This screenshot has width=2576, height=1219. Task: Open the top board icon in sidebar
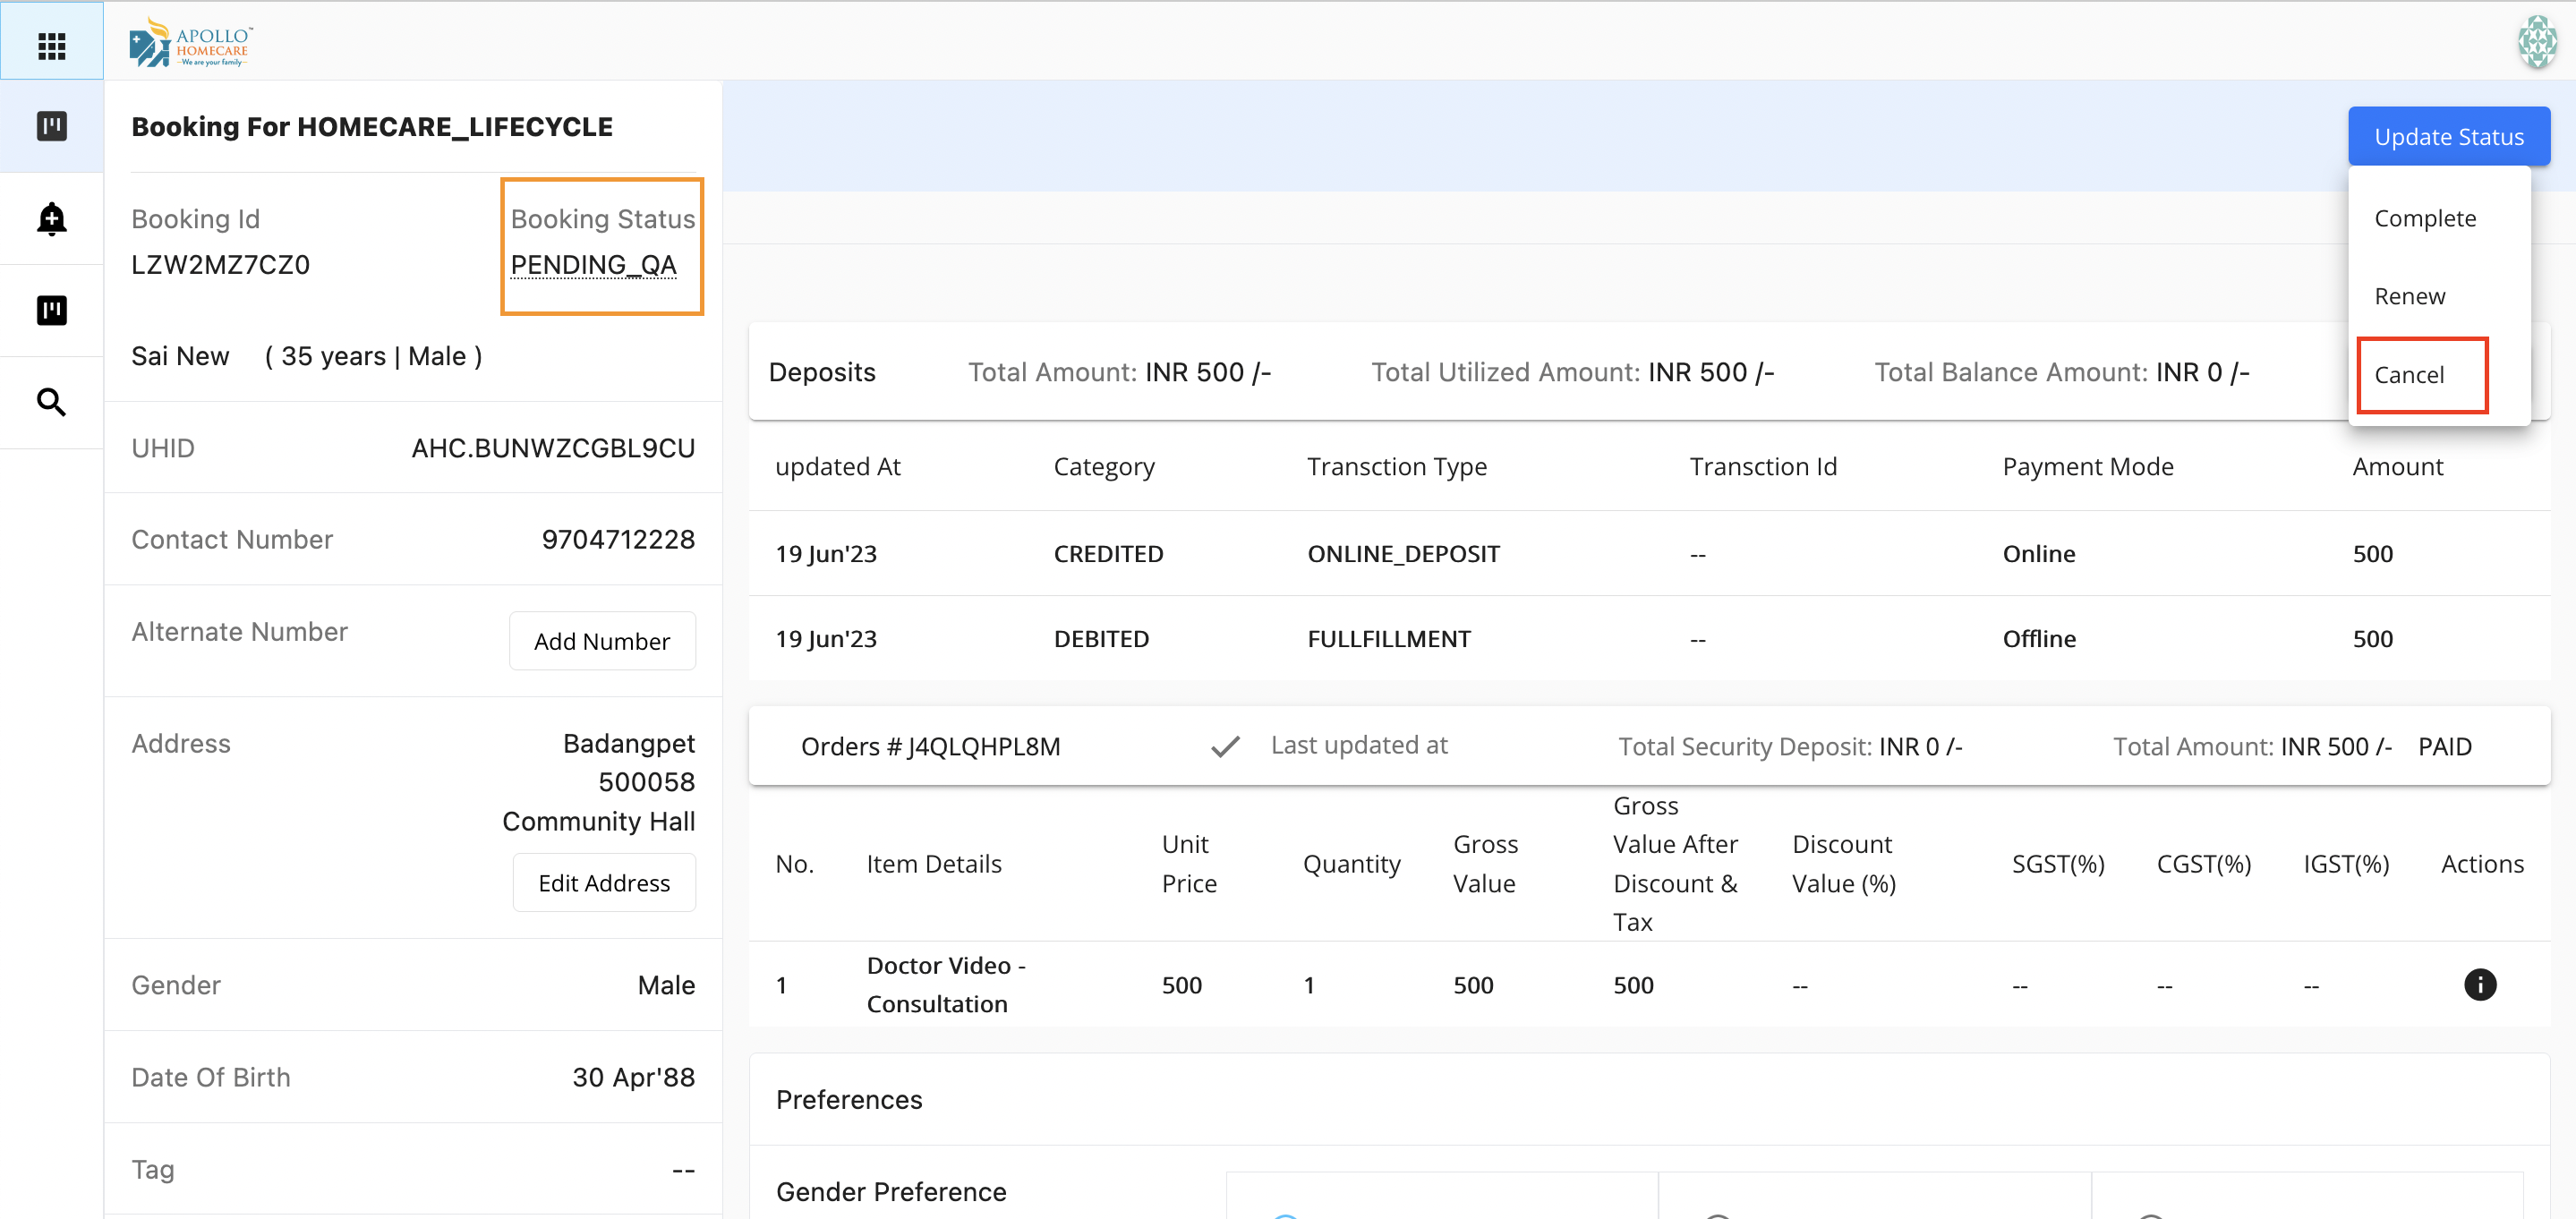pyautogui.click(x=51, y=126)
